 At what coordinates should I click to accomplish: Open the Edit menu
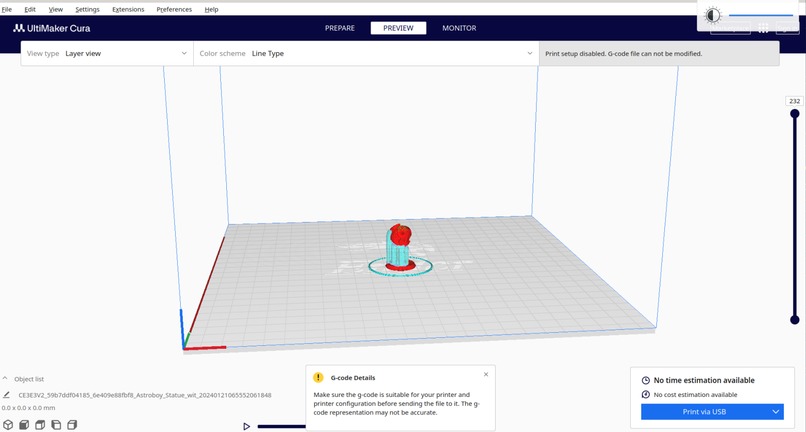(30, 9)
